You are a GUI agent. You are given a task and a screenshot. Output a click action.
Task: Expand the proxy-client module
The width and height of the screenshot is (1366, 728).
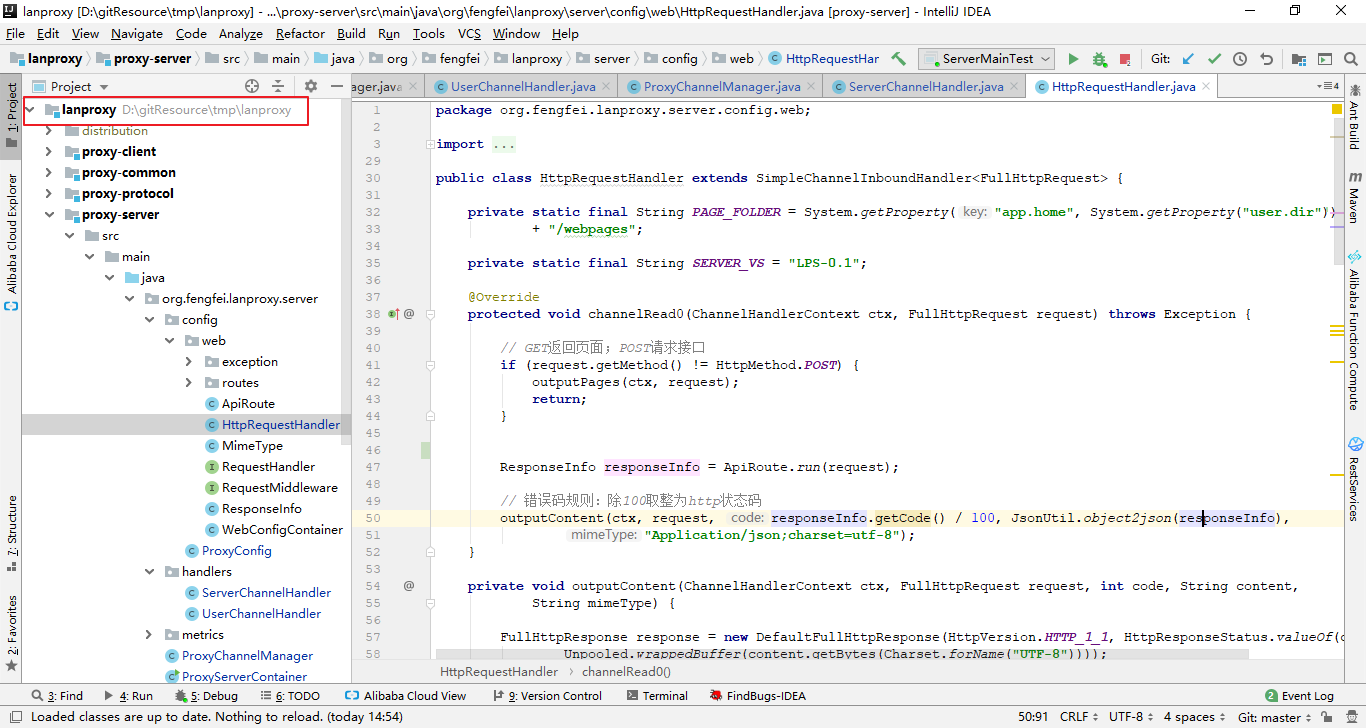click(x=49, y=152)
